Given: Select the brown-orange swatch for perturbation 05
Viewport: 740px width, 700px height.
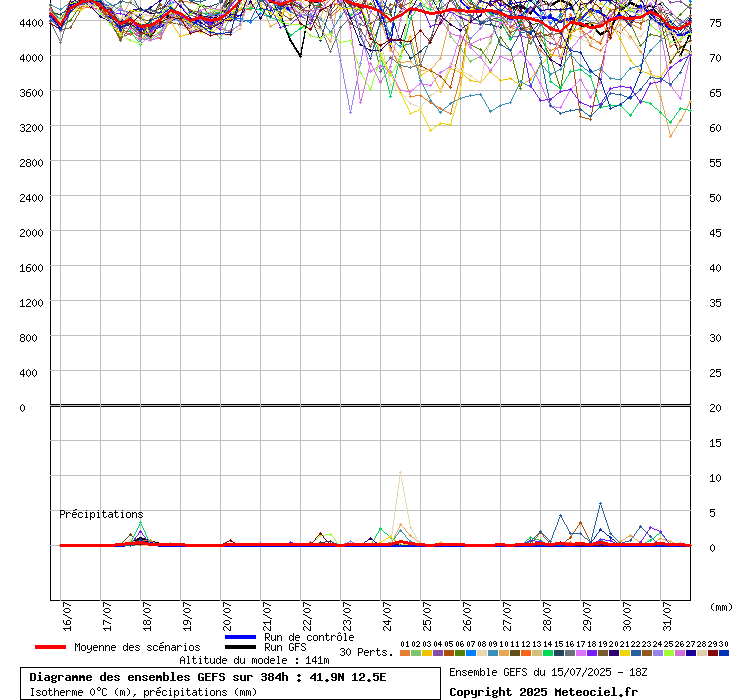Looking at the screenshot, I should pyautogui.click(x=449, y=653).
